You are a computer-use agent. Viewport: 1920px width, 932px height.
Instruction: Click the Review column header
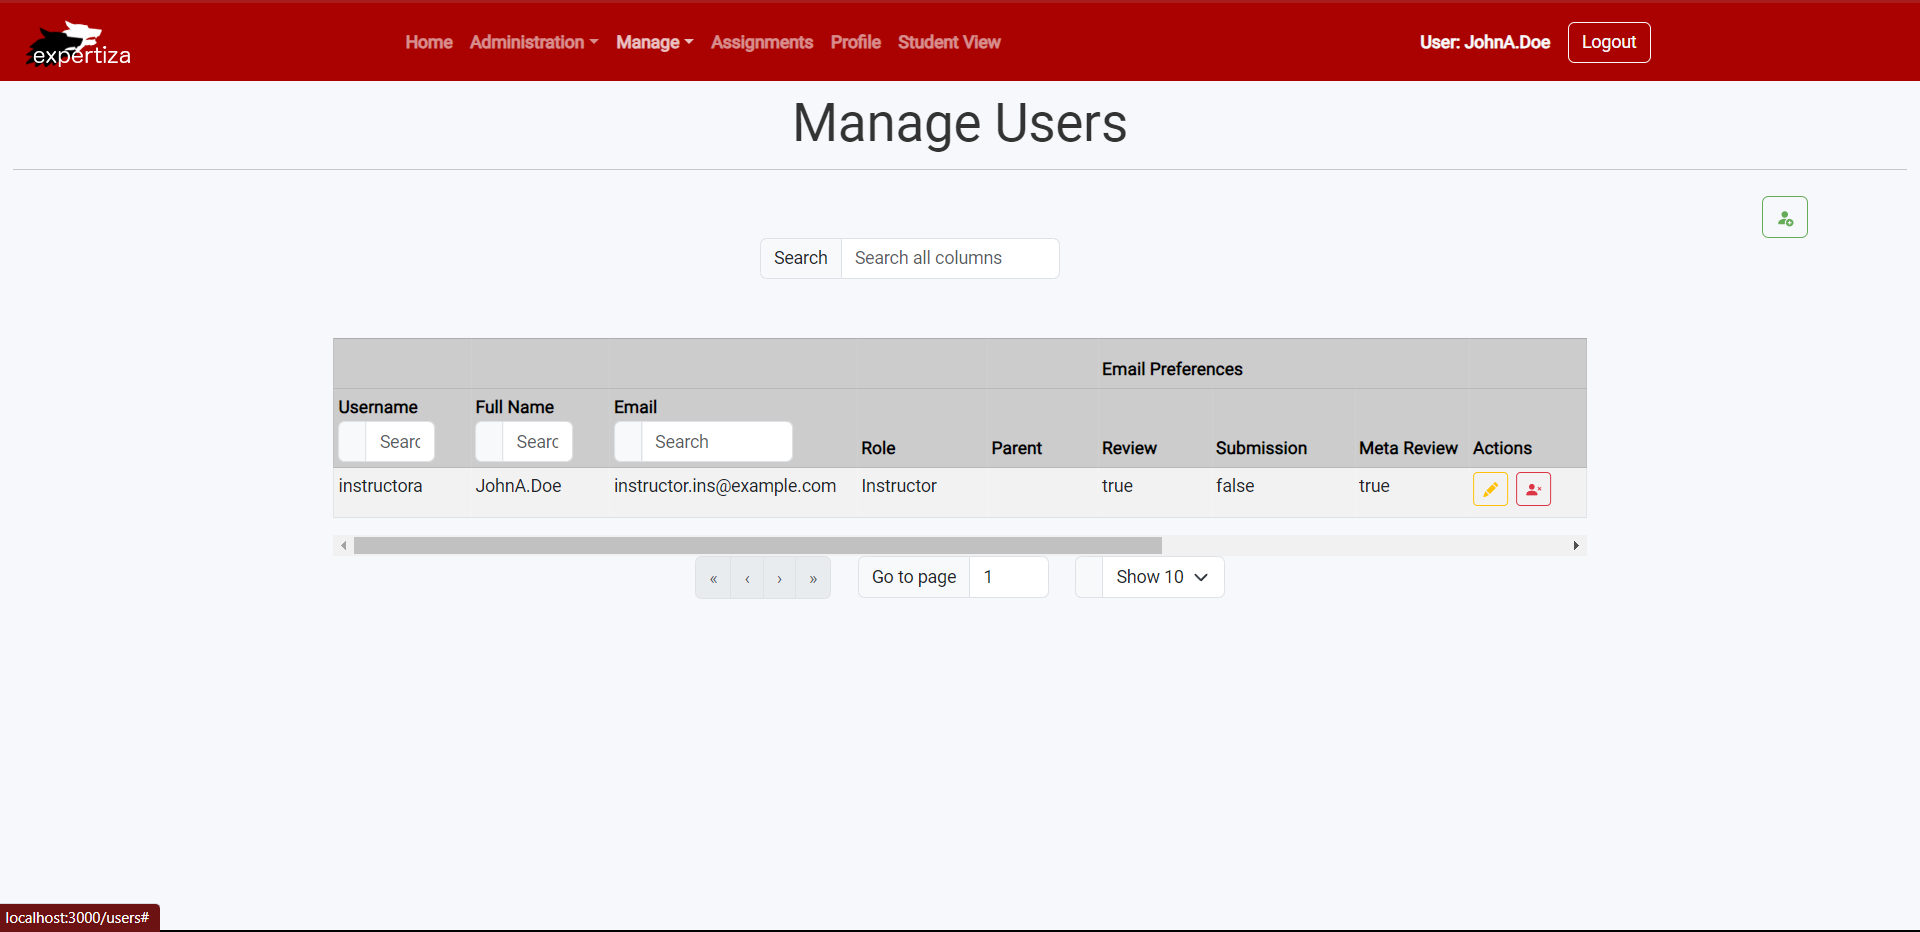(1129, 448)
